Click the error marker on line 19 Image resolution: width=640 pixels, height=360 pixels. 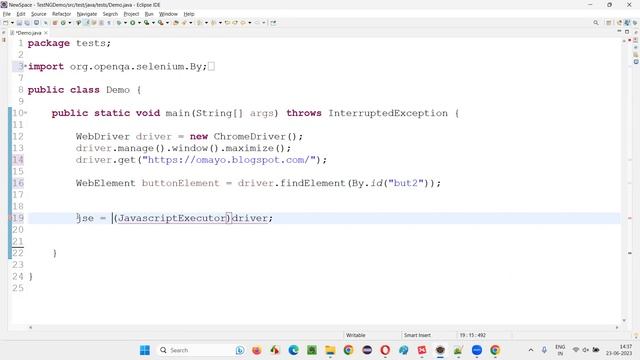[x=10, y=218]
